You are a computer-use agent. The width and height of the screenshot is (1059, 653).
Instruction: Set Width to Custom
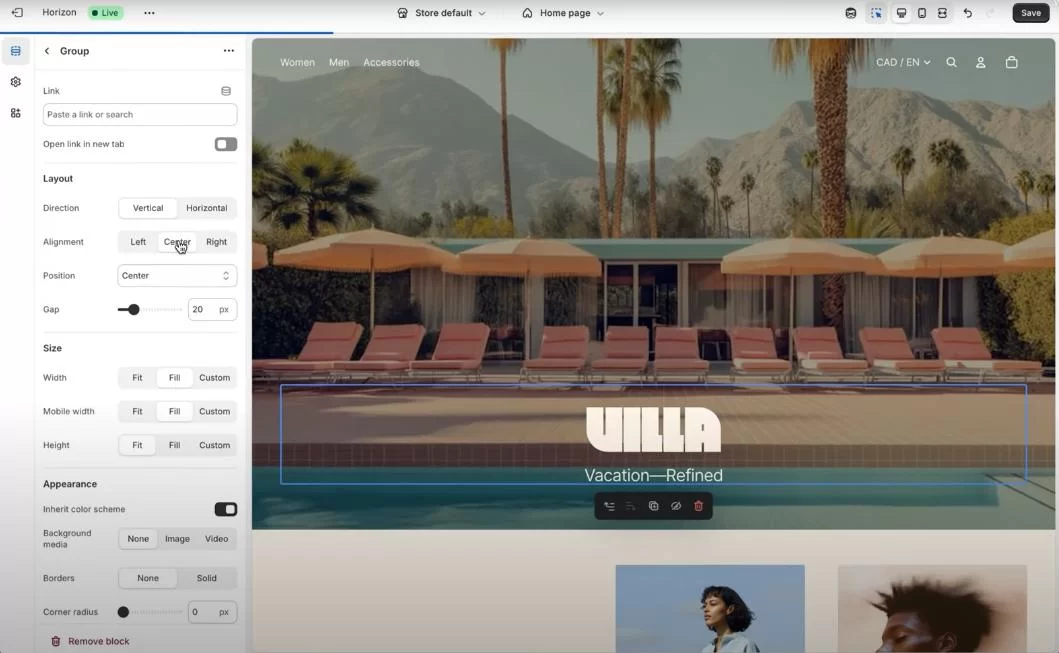coord(215,377)
